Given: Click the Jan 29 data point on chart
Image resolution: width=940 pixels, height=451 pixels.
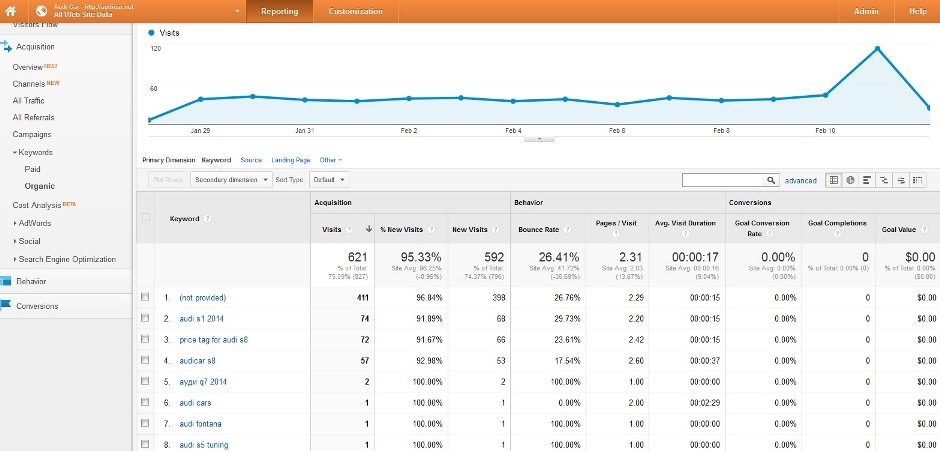Looking at the screenshot, I should click(x=200, y=99).
